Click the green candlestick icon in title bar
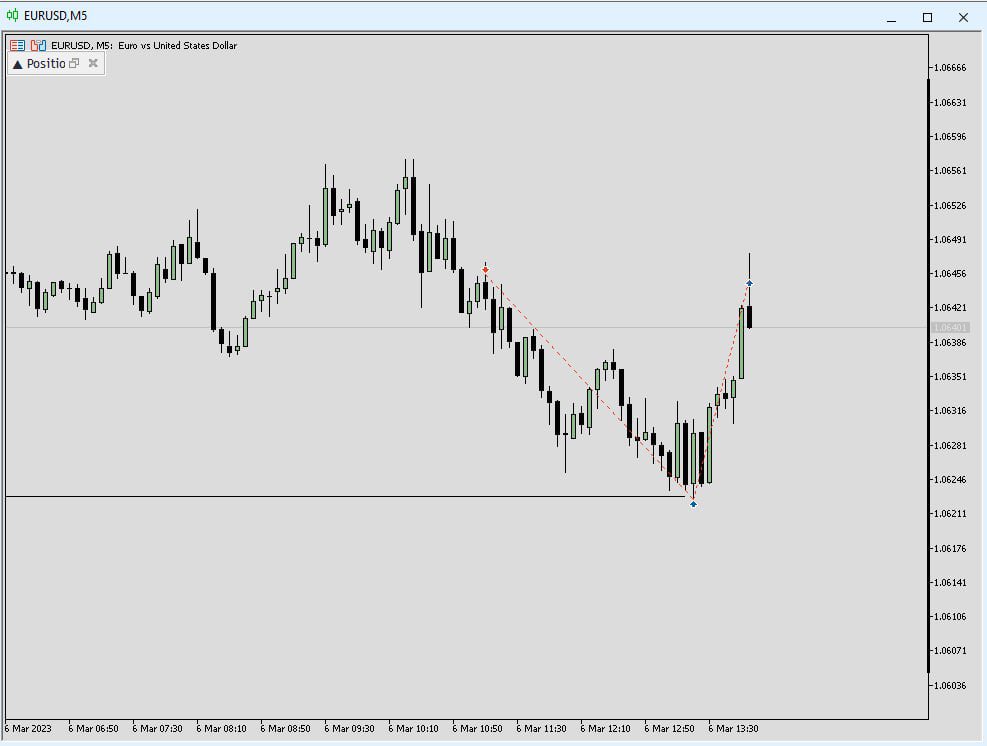 (12, 15)
